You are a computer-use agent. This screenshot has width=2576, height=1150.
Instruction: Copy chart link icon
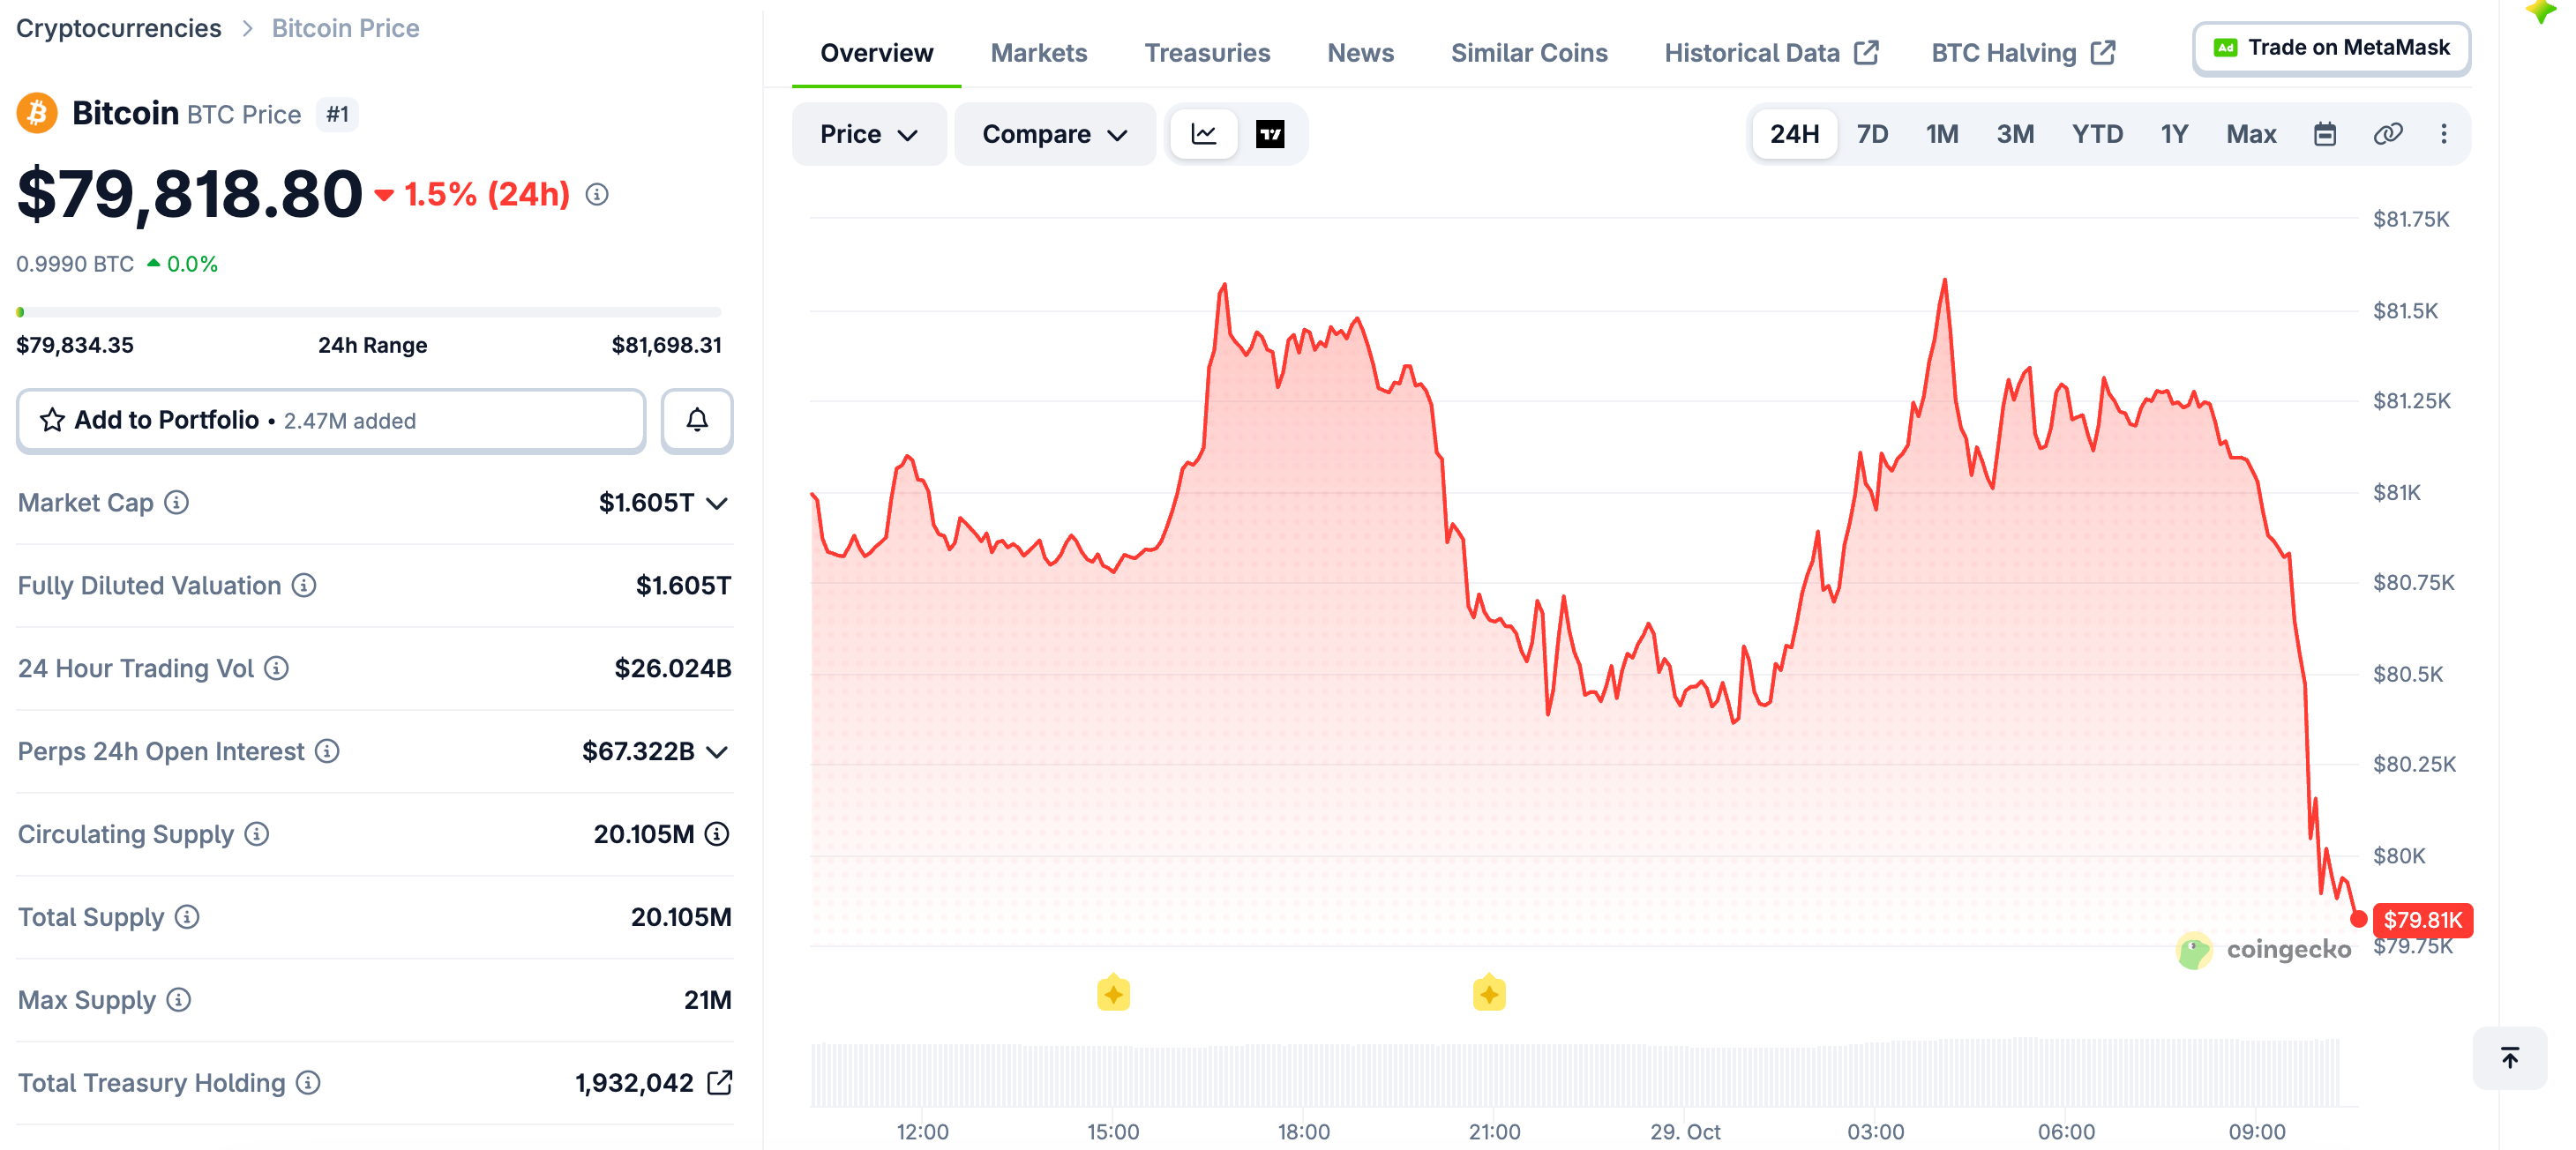[2387, 134]
